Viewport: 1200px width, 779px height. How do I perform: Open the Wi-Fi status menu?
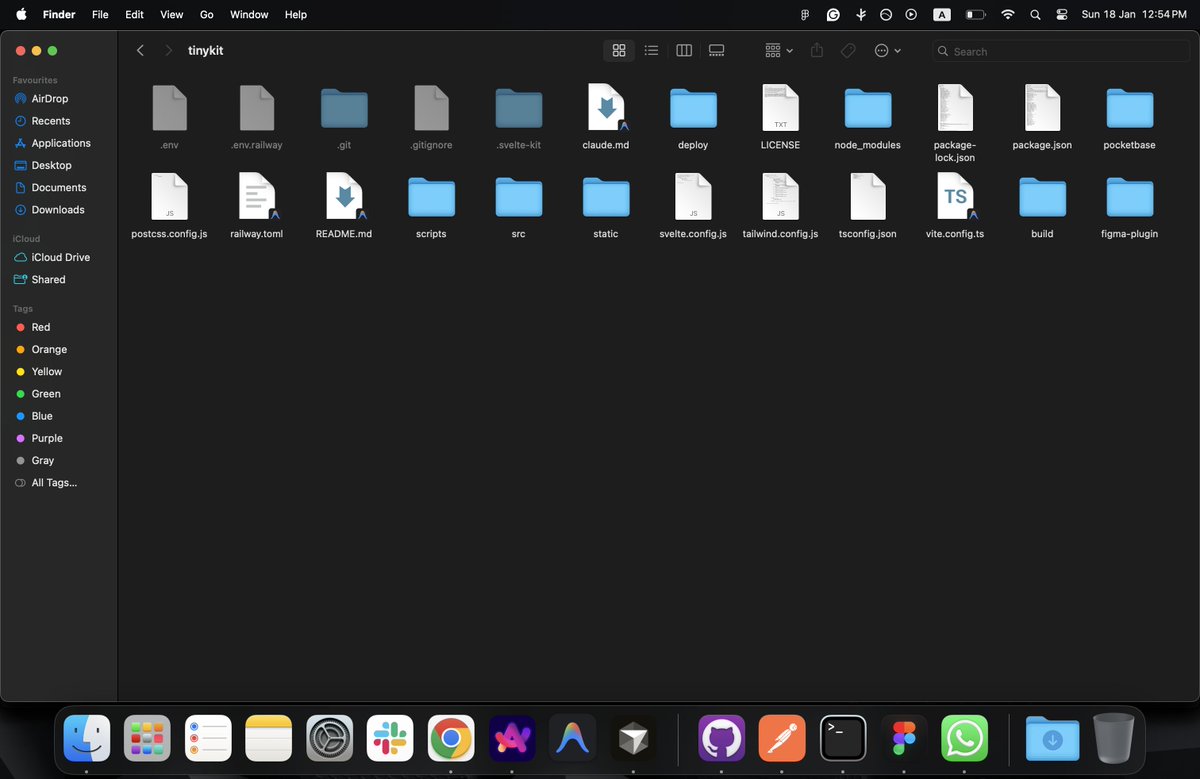coord(1008,15)
